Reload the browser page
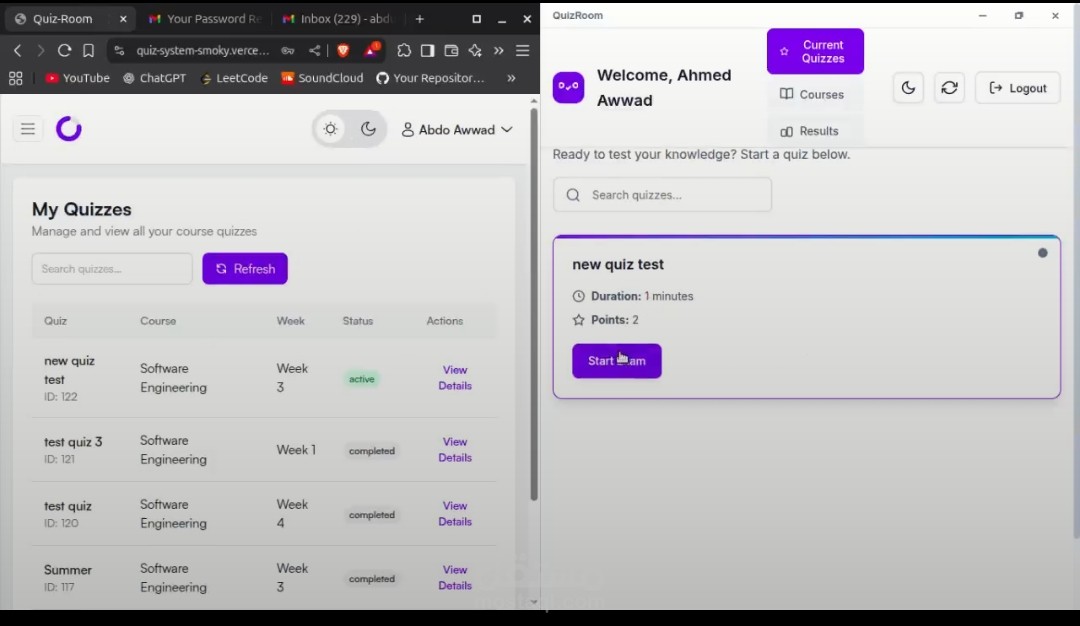 64,50
